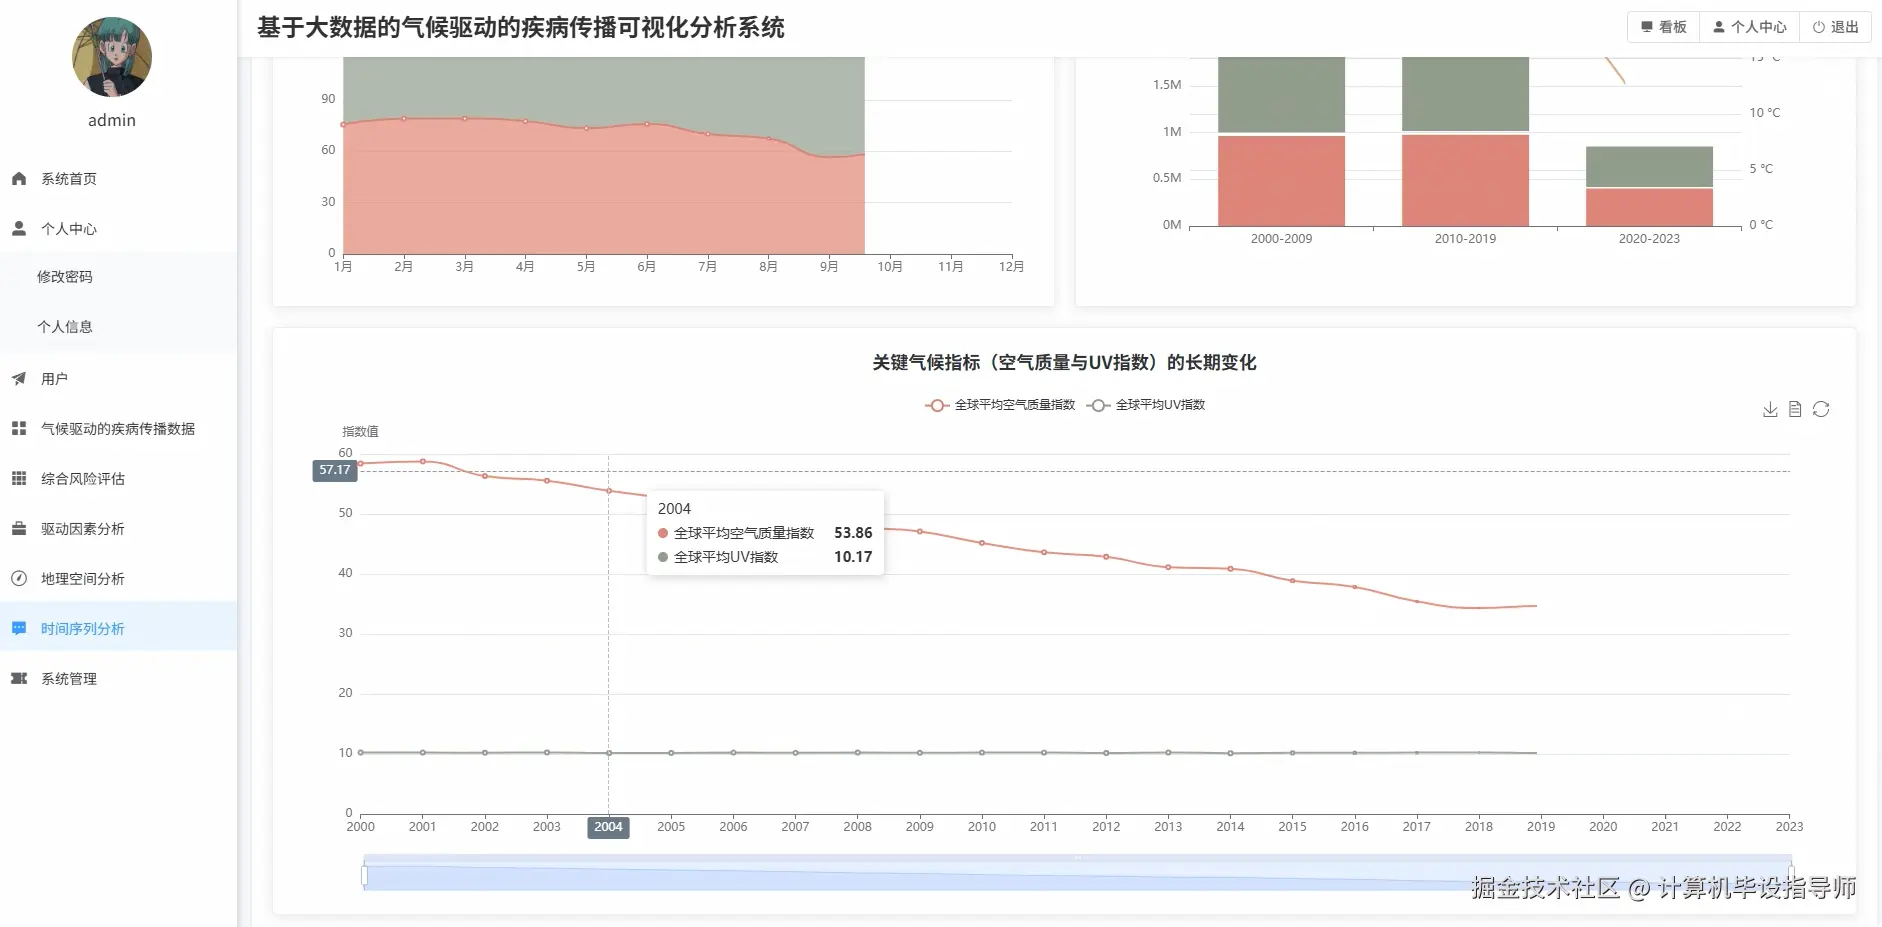
Task: Open 修改密码 submenu item
Action: coord(119,277)
